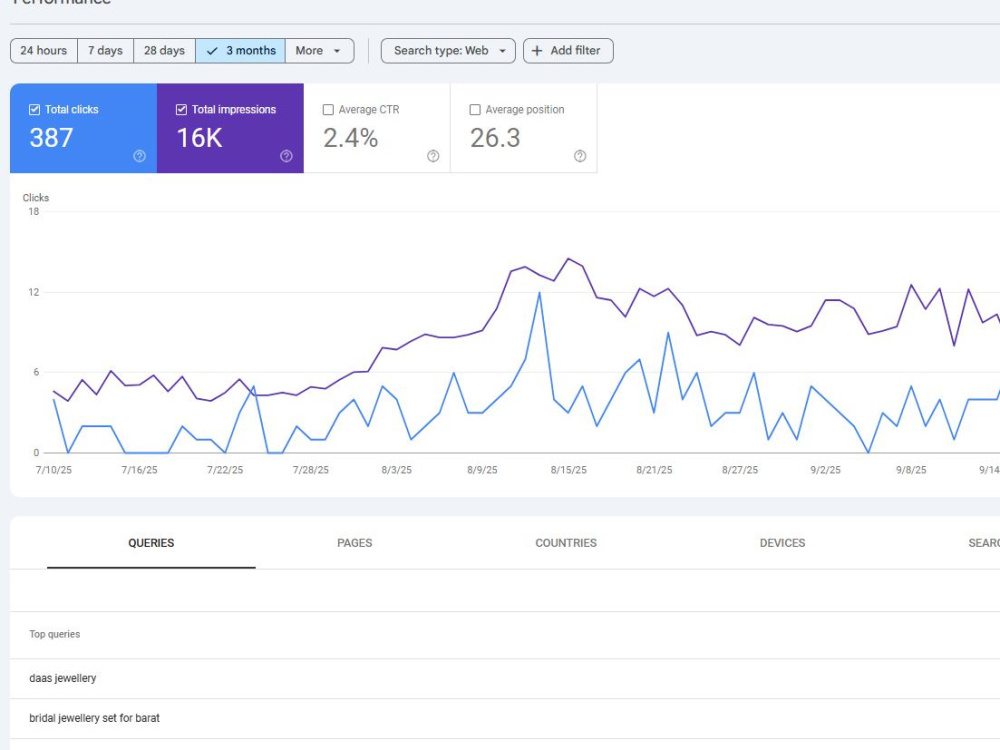1000x750 pixels.
Task: Switch to the Pages tab
Action: pyautogui.click(x=355, y=543)
